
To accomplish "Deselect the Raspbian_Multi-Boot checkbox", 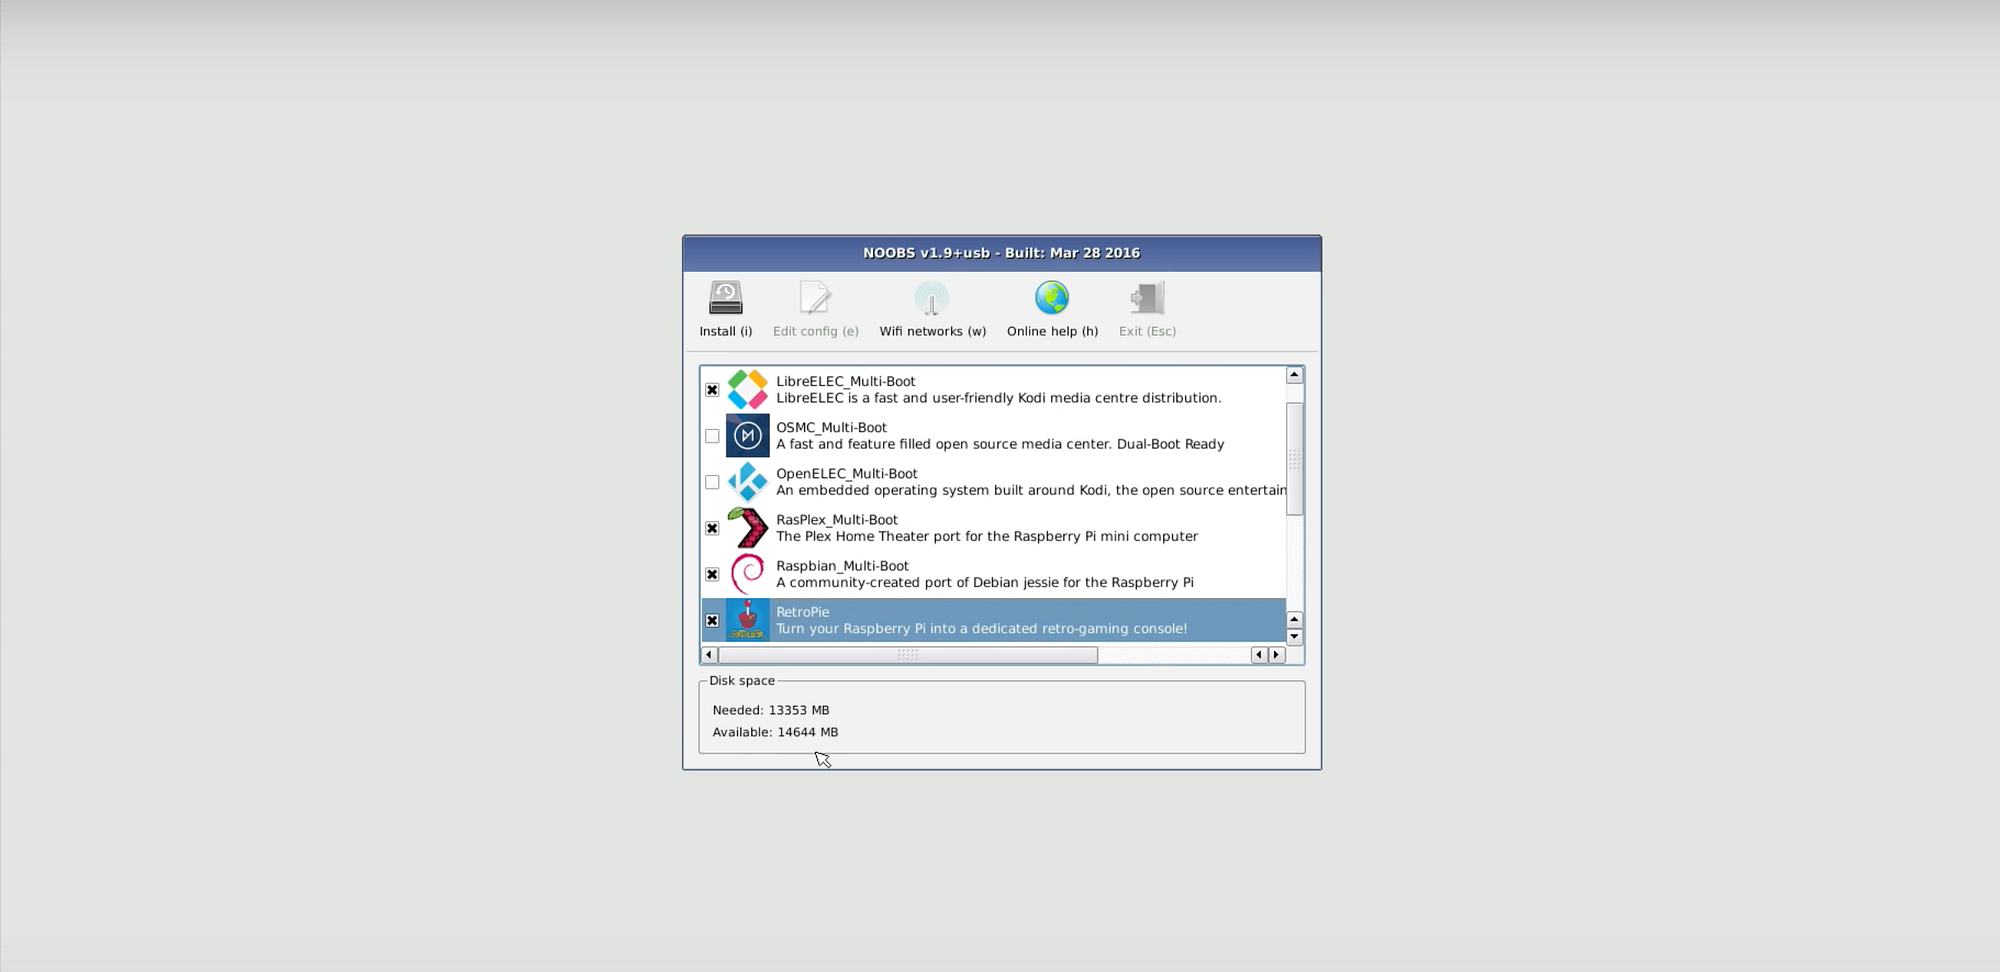I will [x=712, y=574].
